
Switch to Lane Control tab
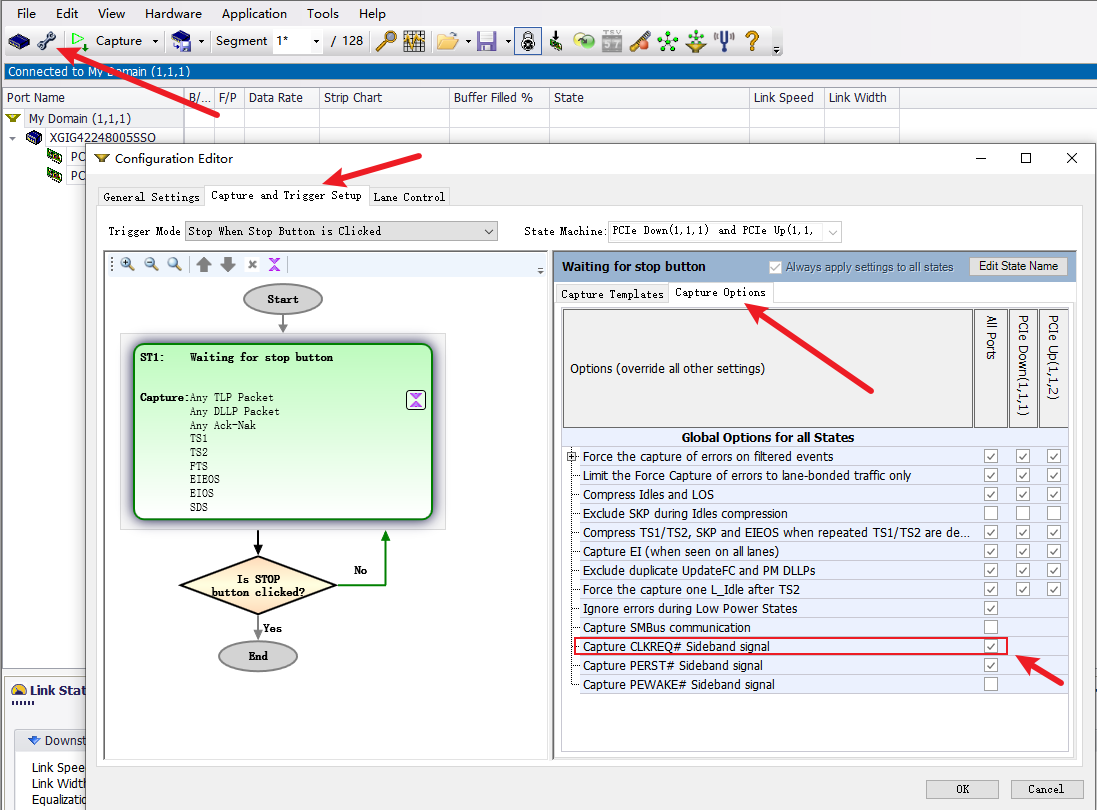tap(409, 197)
